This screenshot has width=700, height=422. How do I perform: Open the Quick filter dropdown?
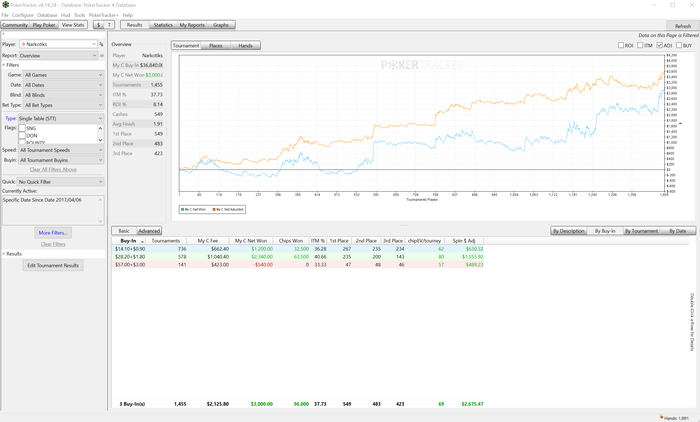[x=60, y=182]
